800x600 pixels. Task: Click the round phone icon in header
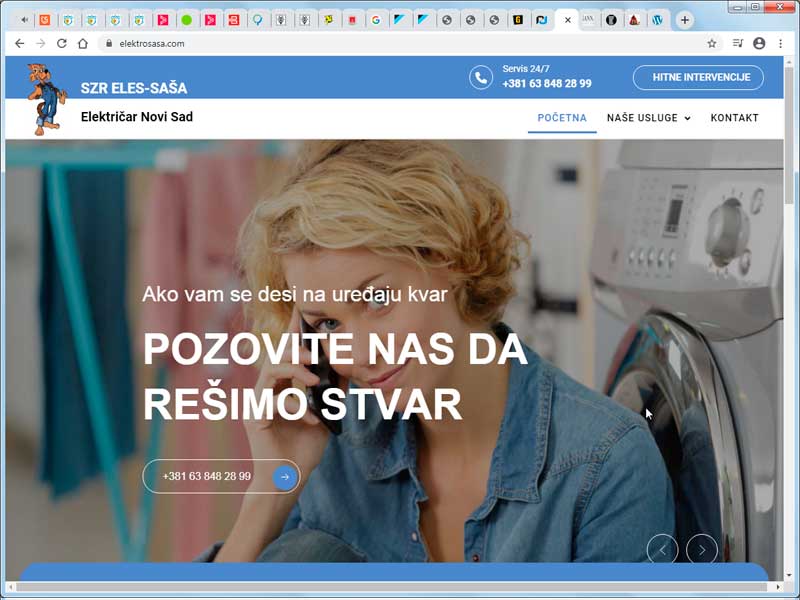click(481, 78)
